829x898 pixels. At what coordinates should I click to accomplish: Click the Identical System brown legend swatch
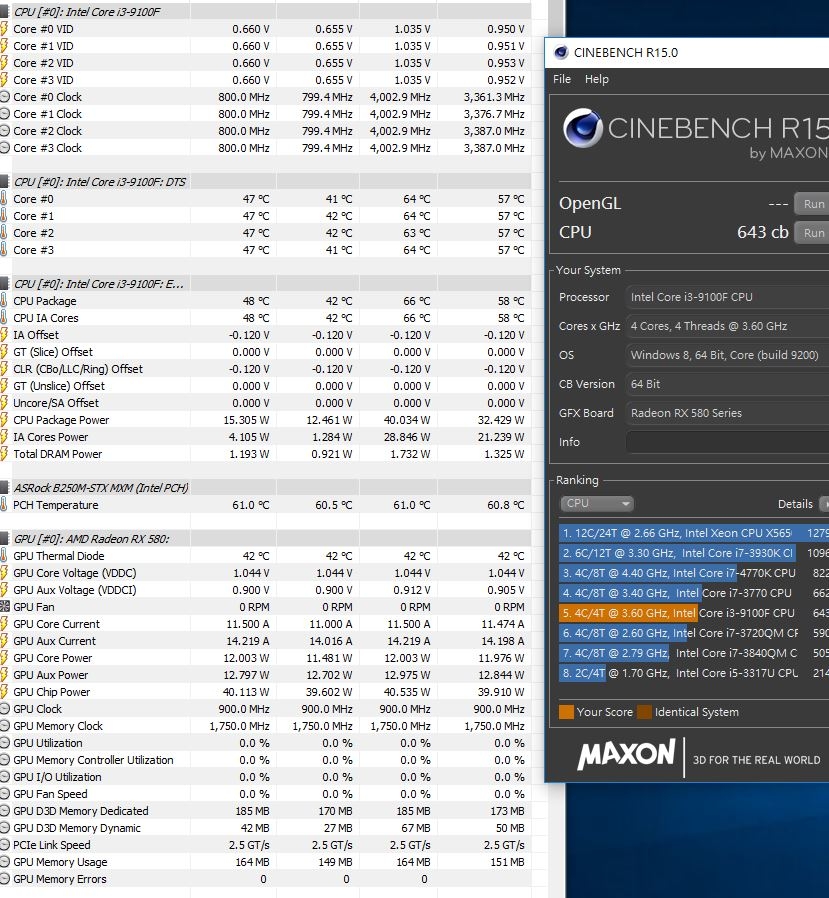[x=645, y=712]
